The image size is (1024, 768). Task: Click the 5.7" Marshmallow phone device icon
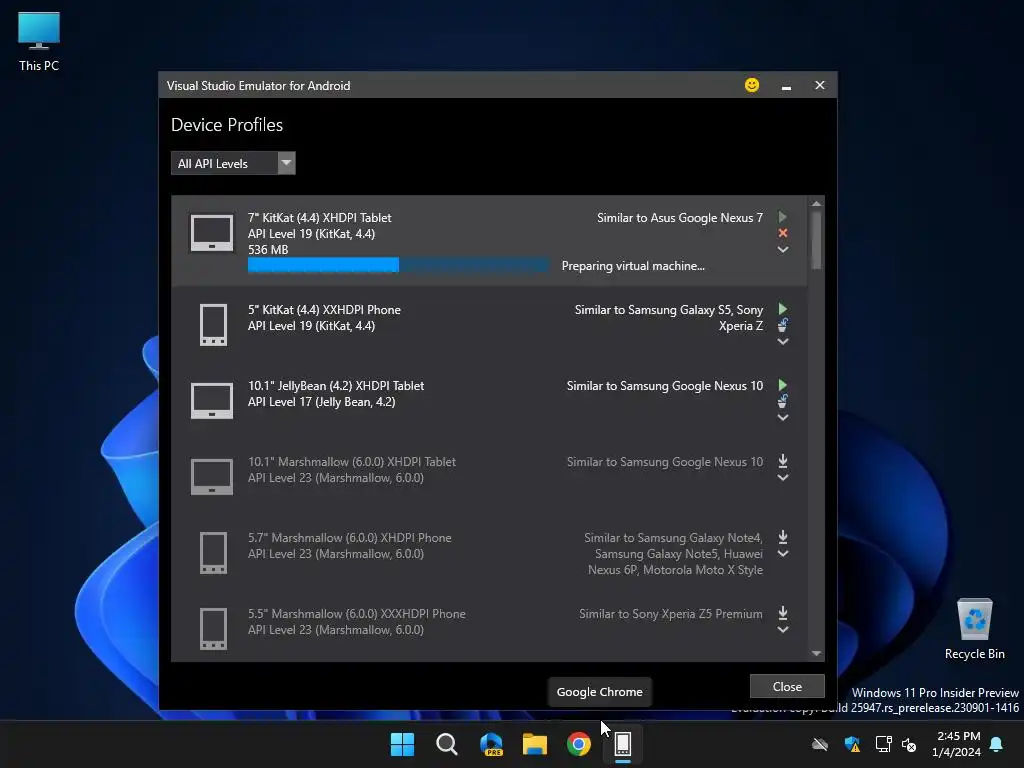click(x=214, y=553)
